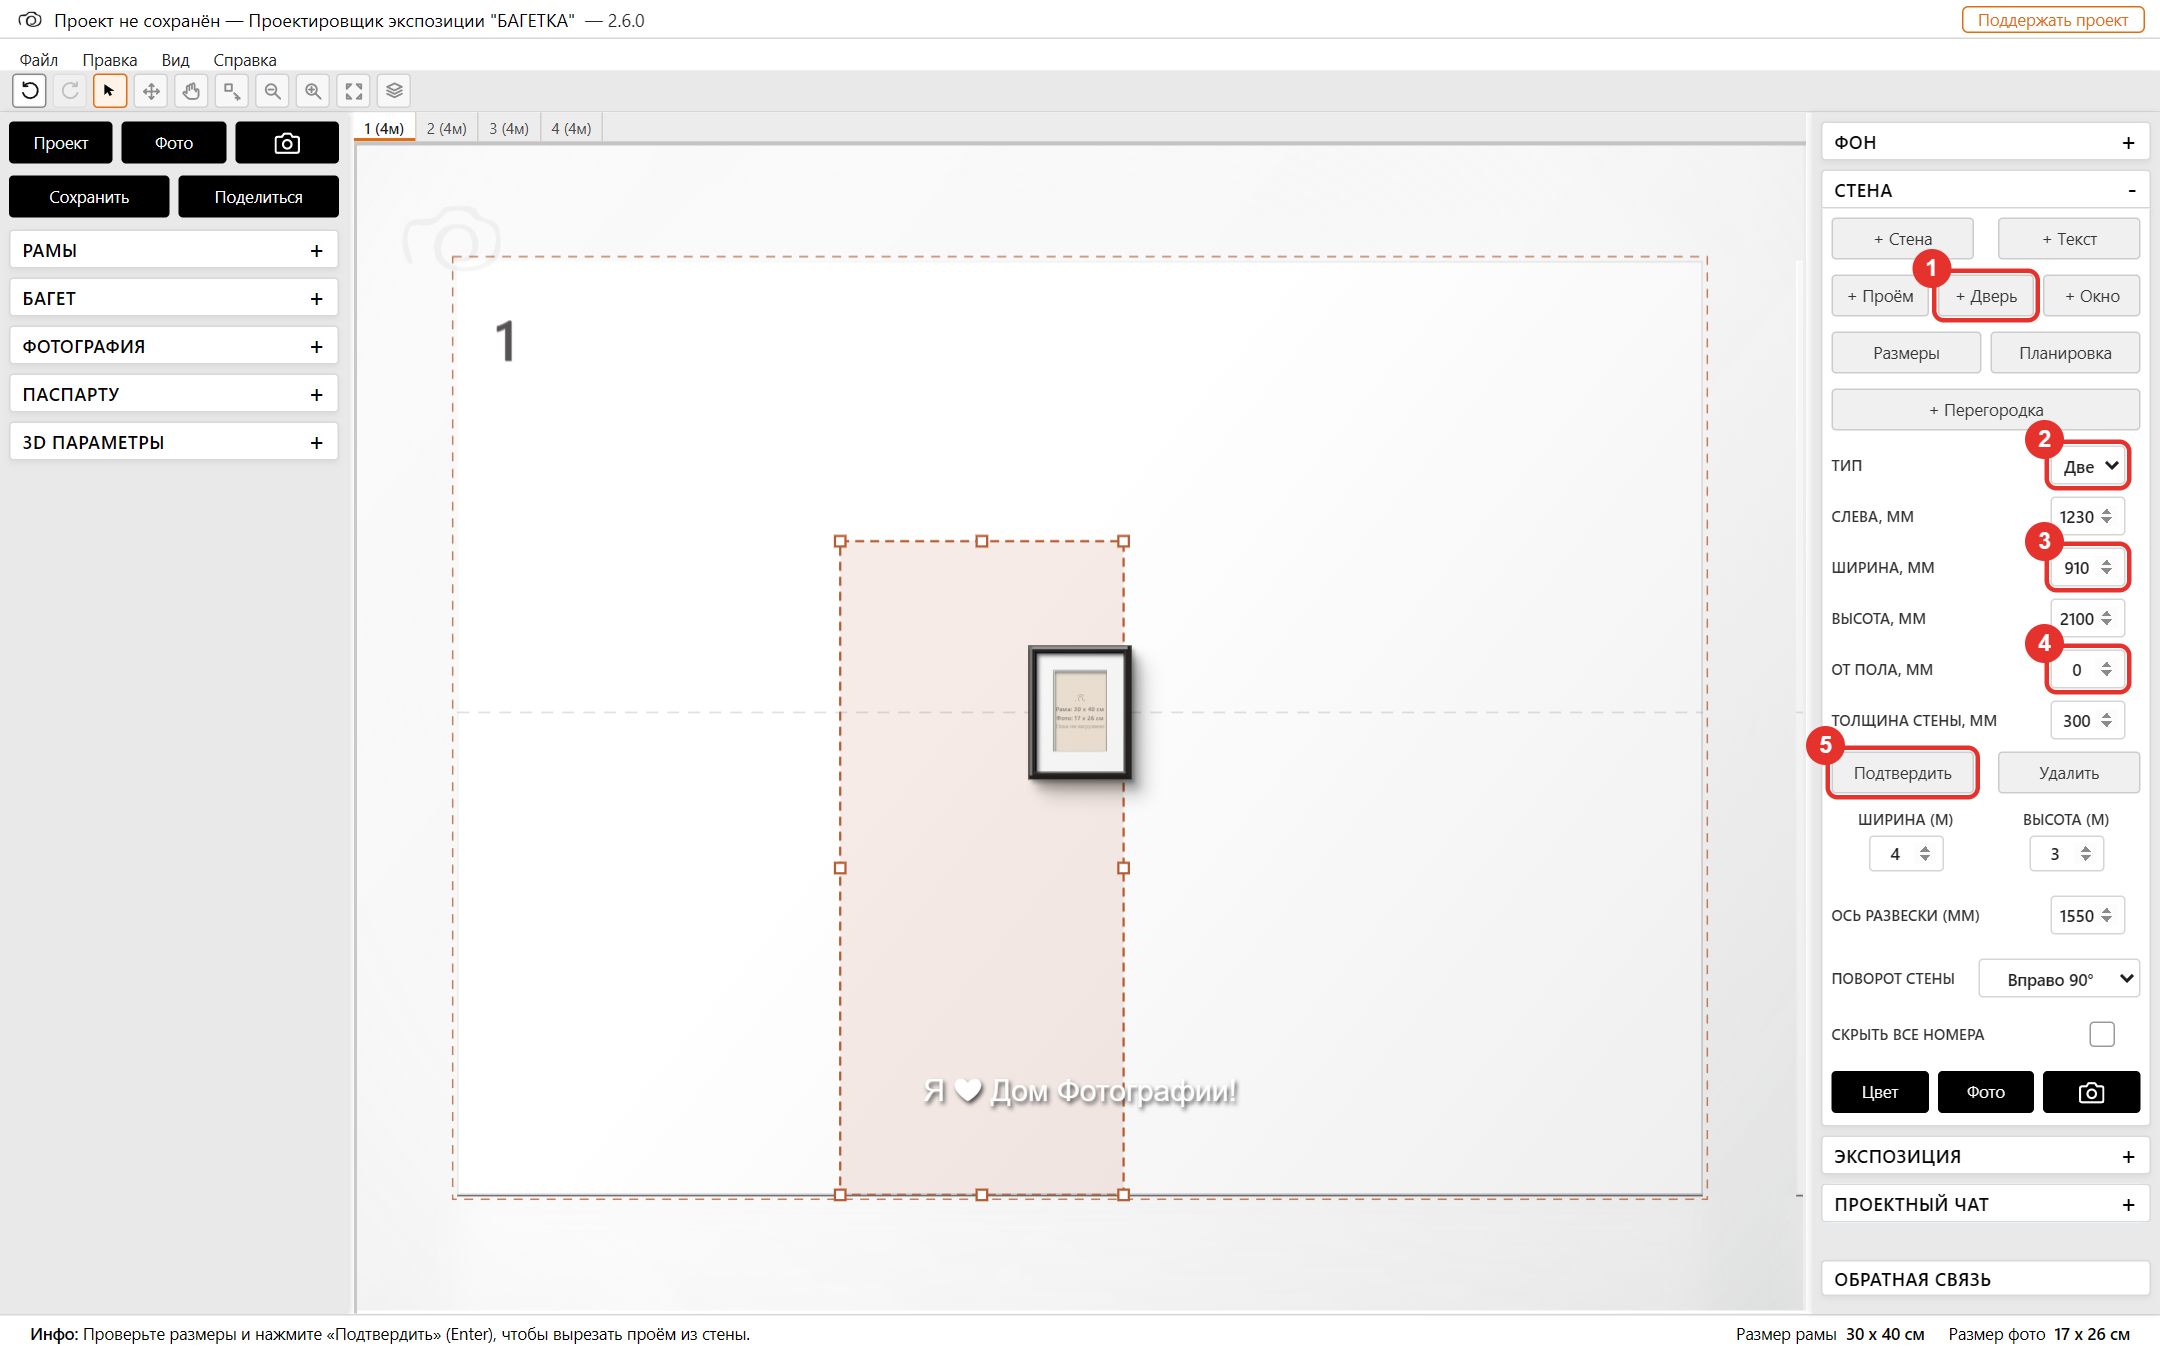Select the hand pan tool
The image size is (2160, 1350).
(191, 91)
